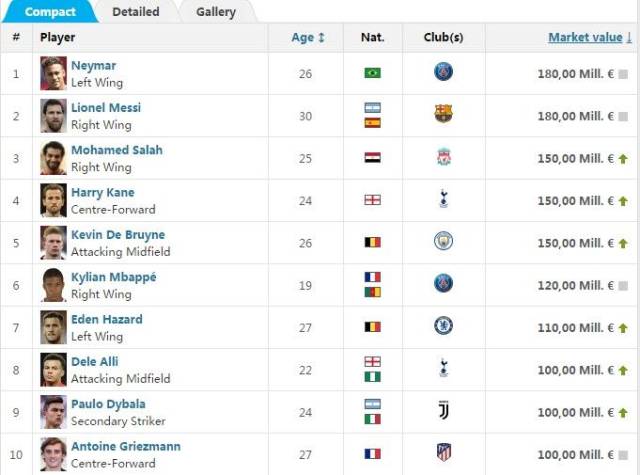
Task: Click Antoine Griezmann's player name link
Action: [126, 446]
